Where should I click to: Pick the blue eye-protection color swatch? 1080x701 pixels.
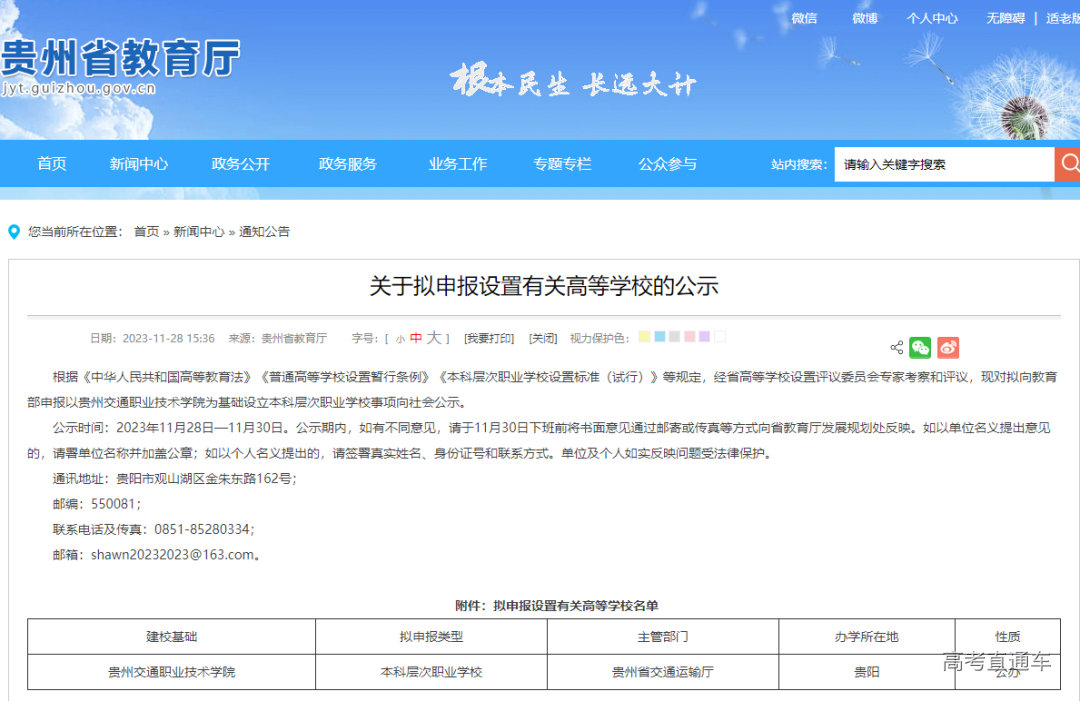[660, 337]
